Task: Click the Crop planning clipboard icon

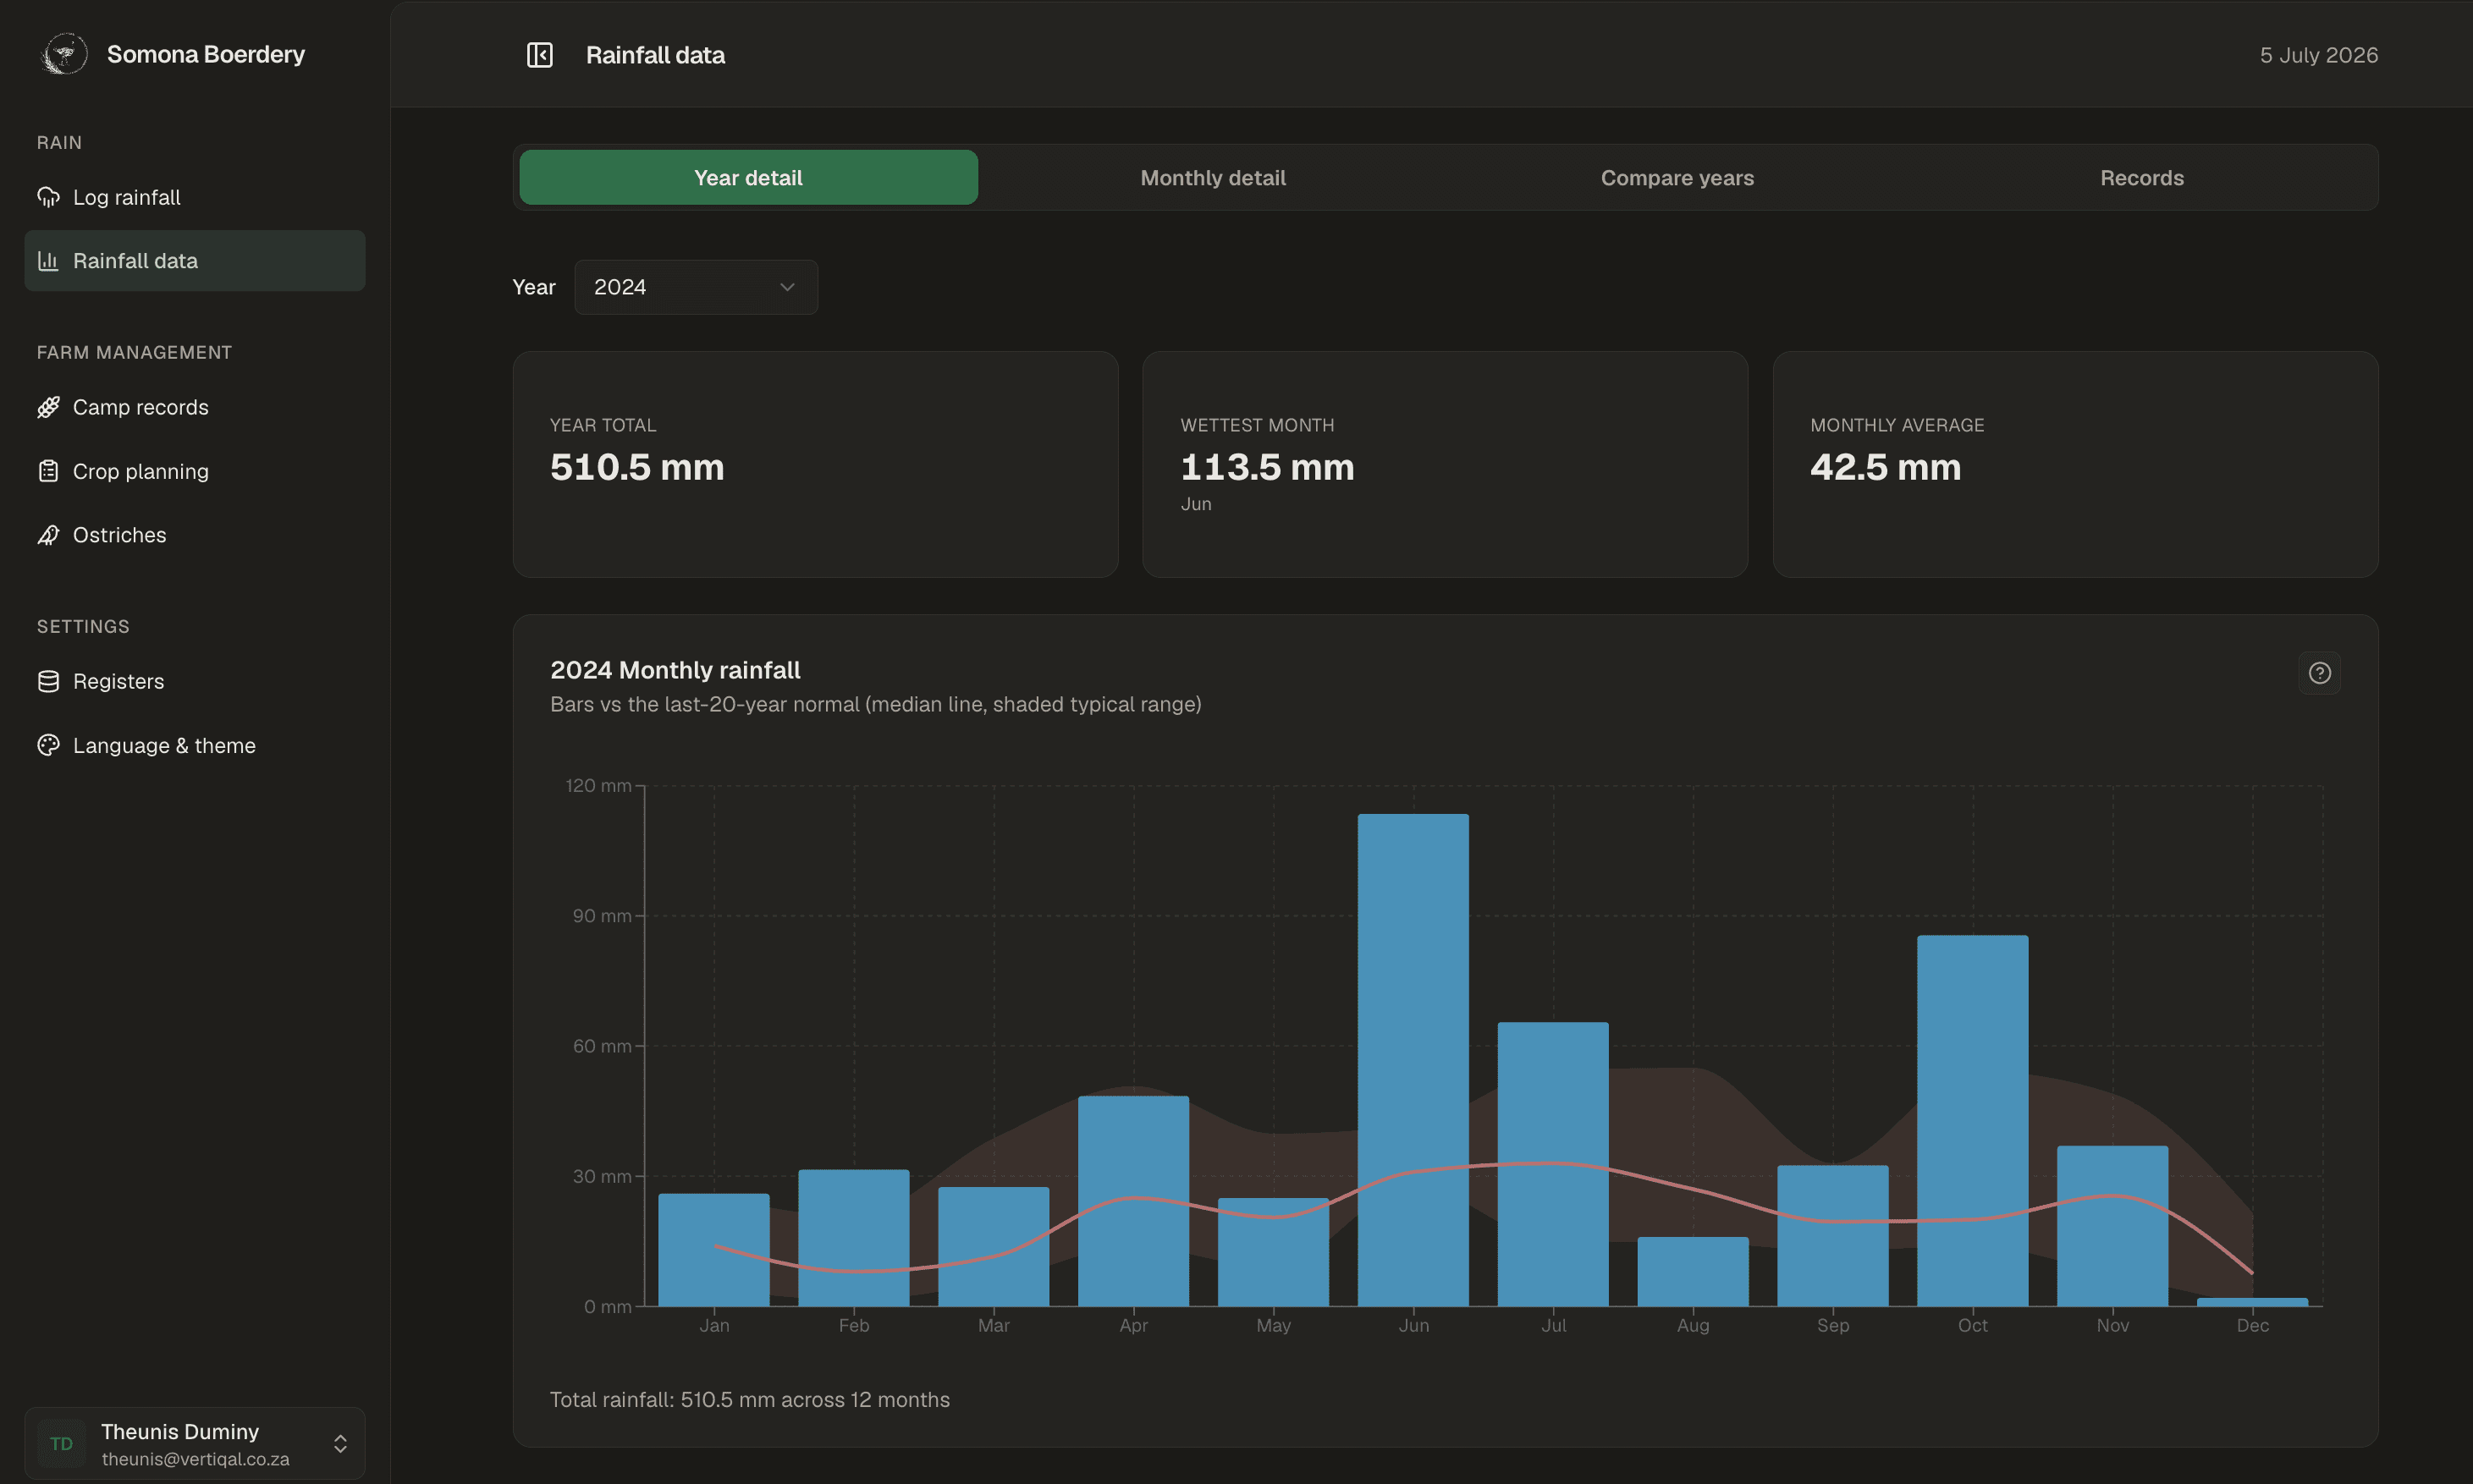Action: point(48,471)
